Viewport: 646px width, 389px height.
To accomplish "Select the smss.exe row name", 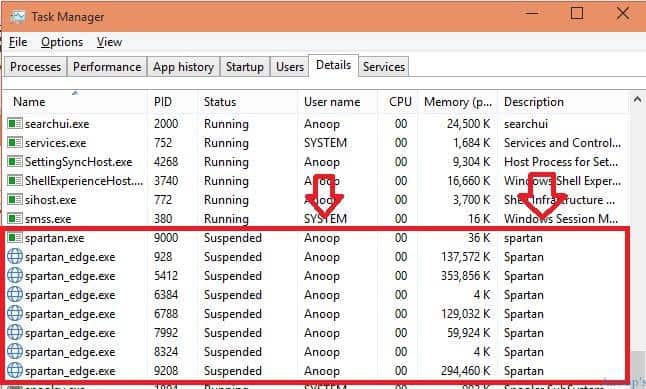I will pos(48,219).
